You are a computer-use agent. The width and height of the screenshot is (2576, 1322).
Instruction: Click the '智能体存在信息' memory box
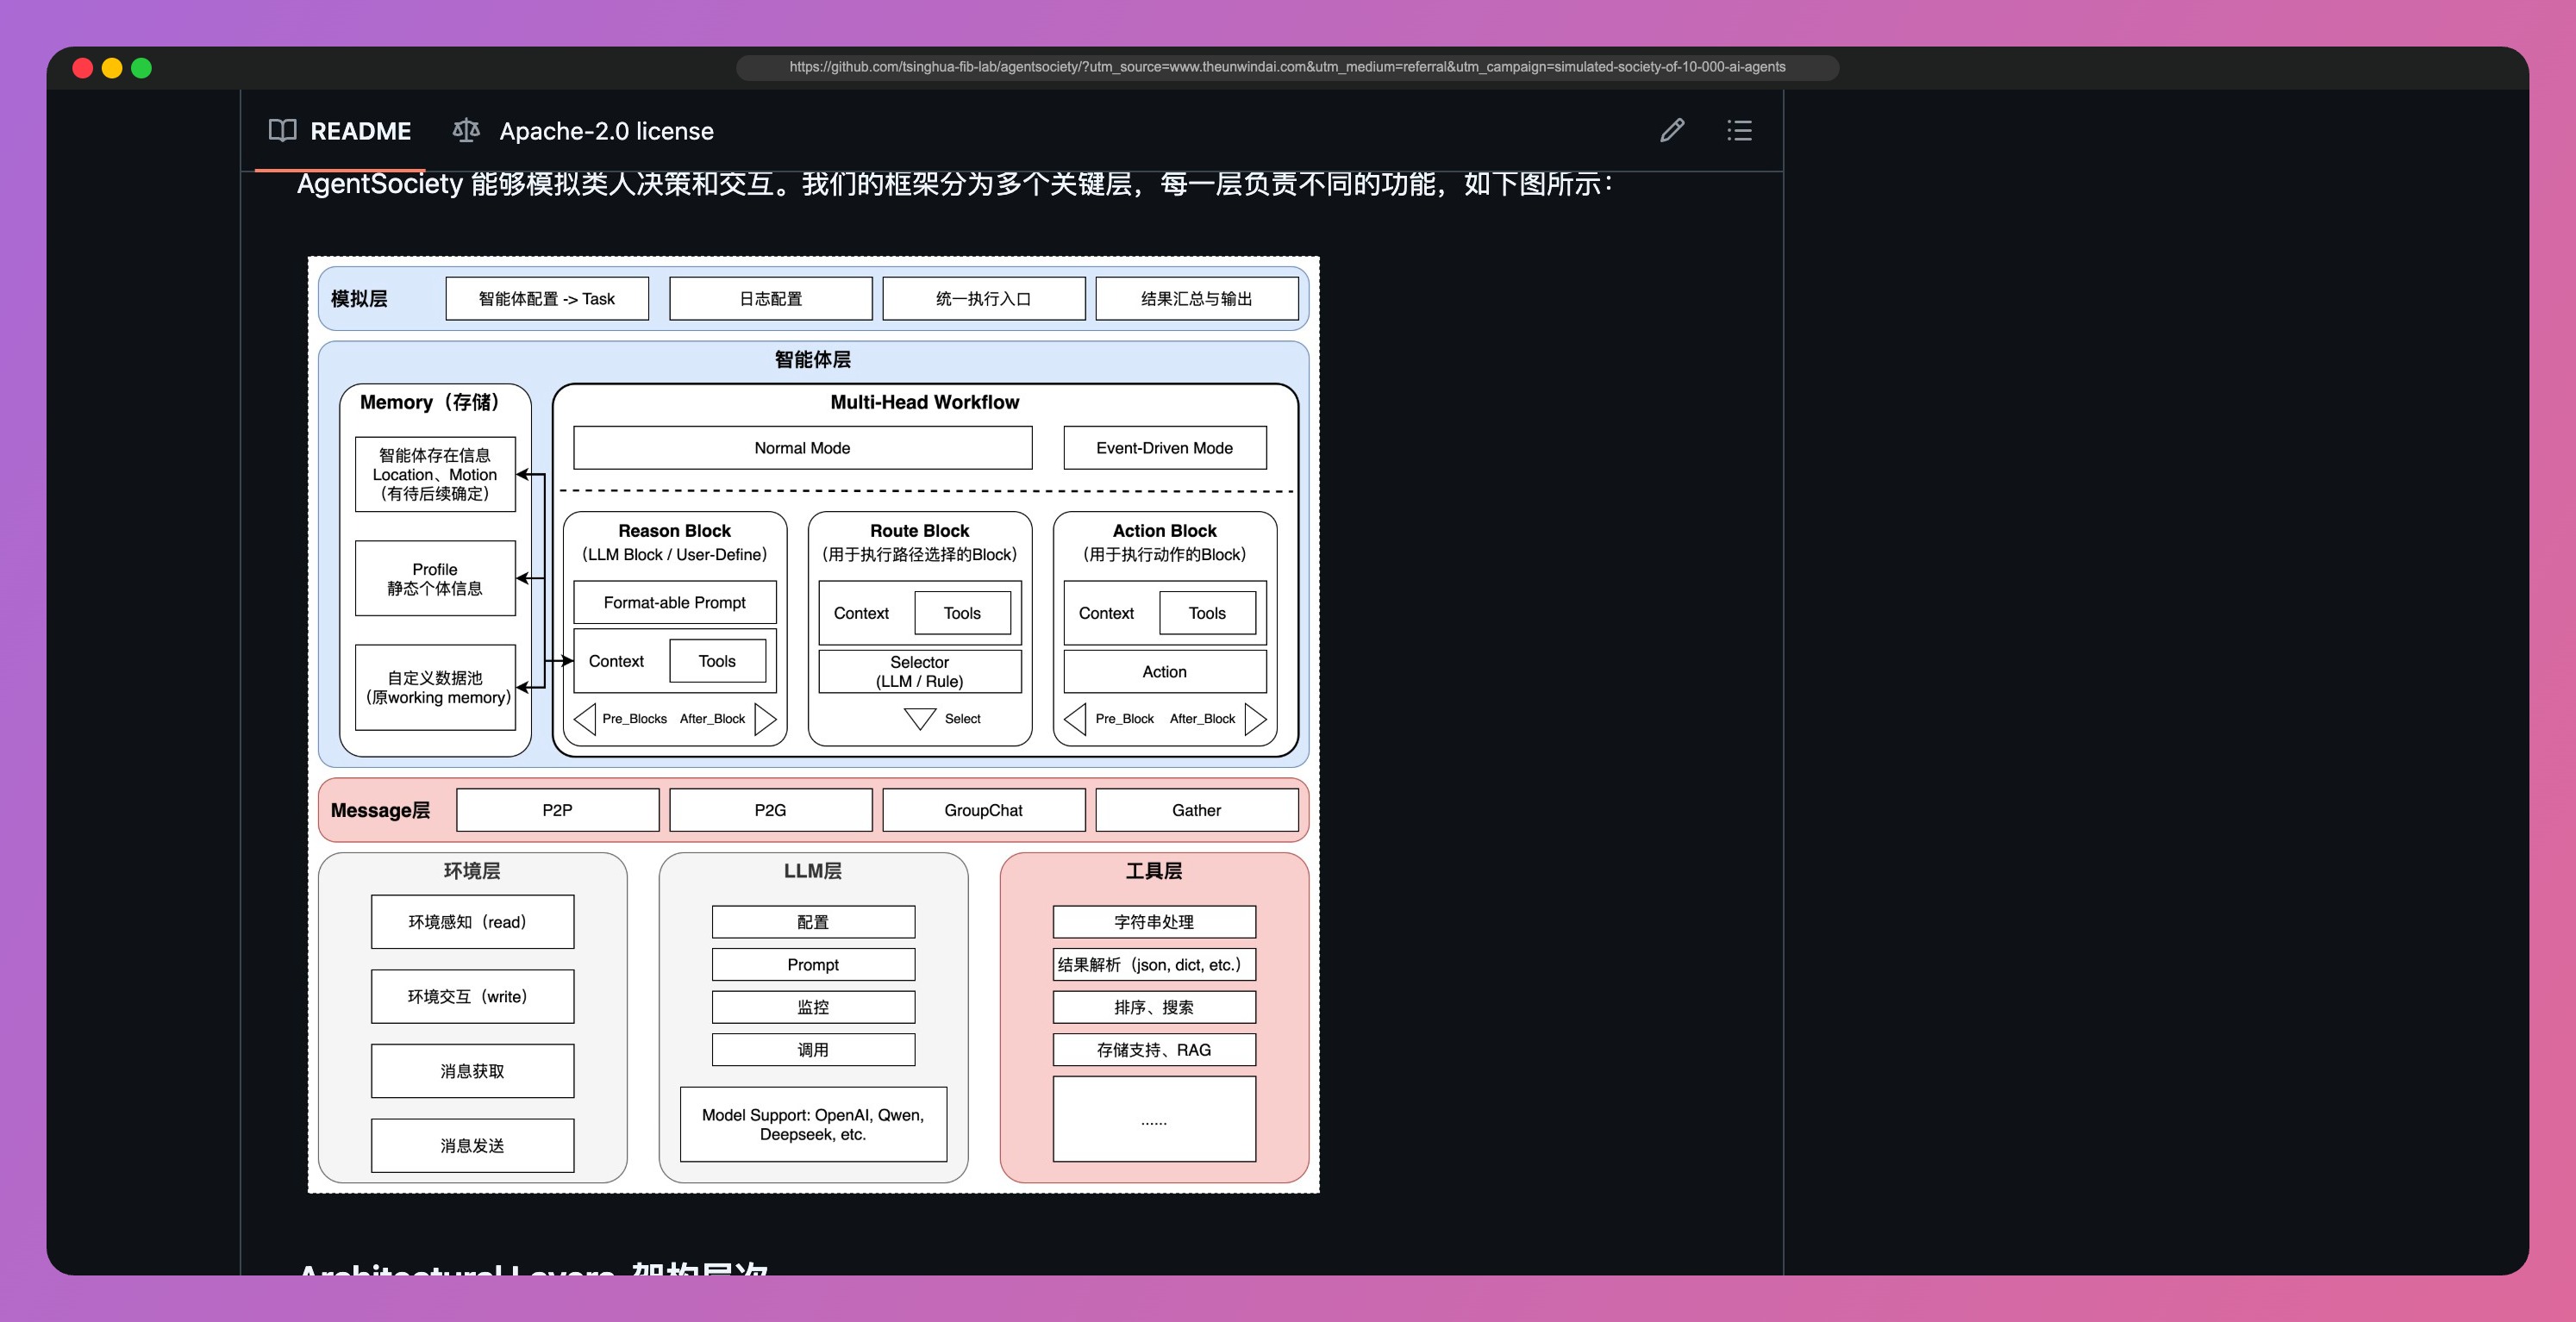(x=435, y=474)
